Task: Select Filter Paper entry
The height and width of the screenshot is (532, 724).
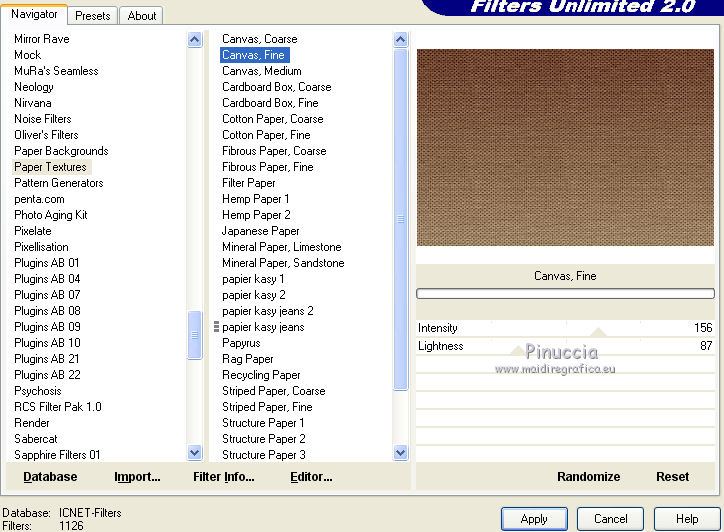Action: [x=248, y=183]
